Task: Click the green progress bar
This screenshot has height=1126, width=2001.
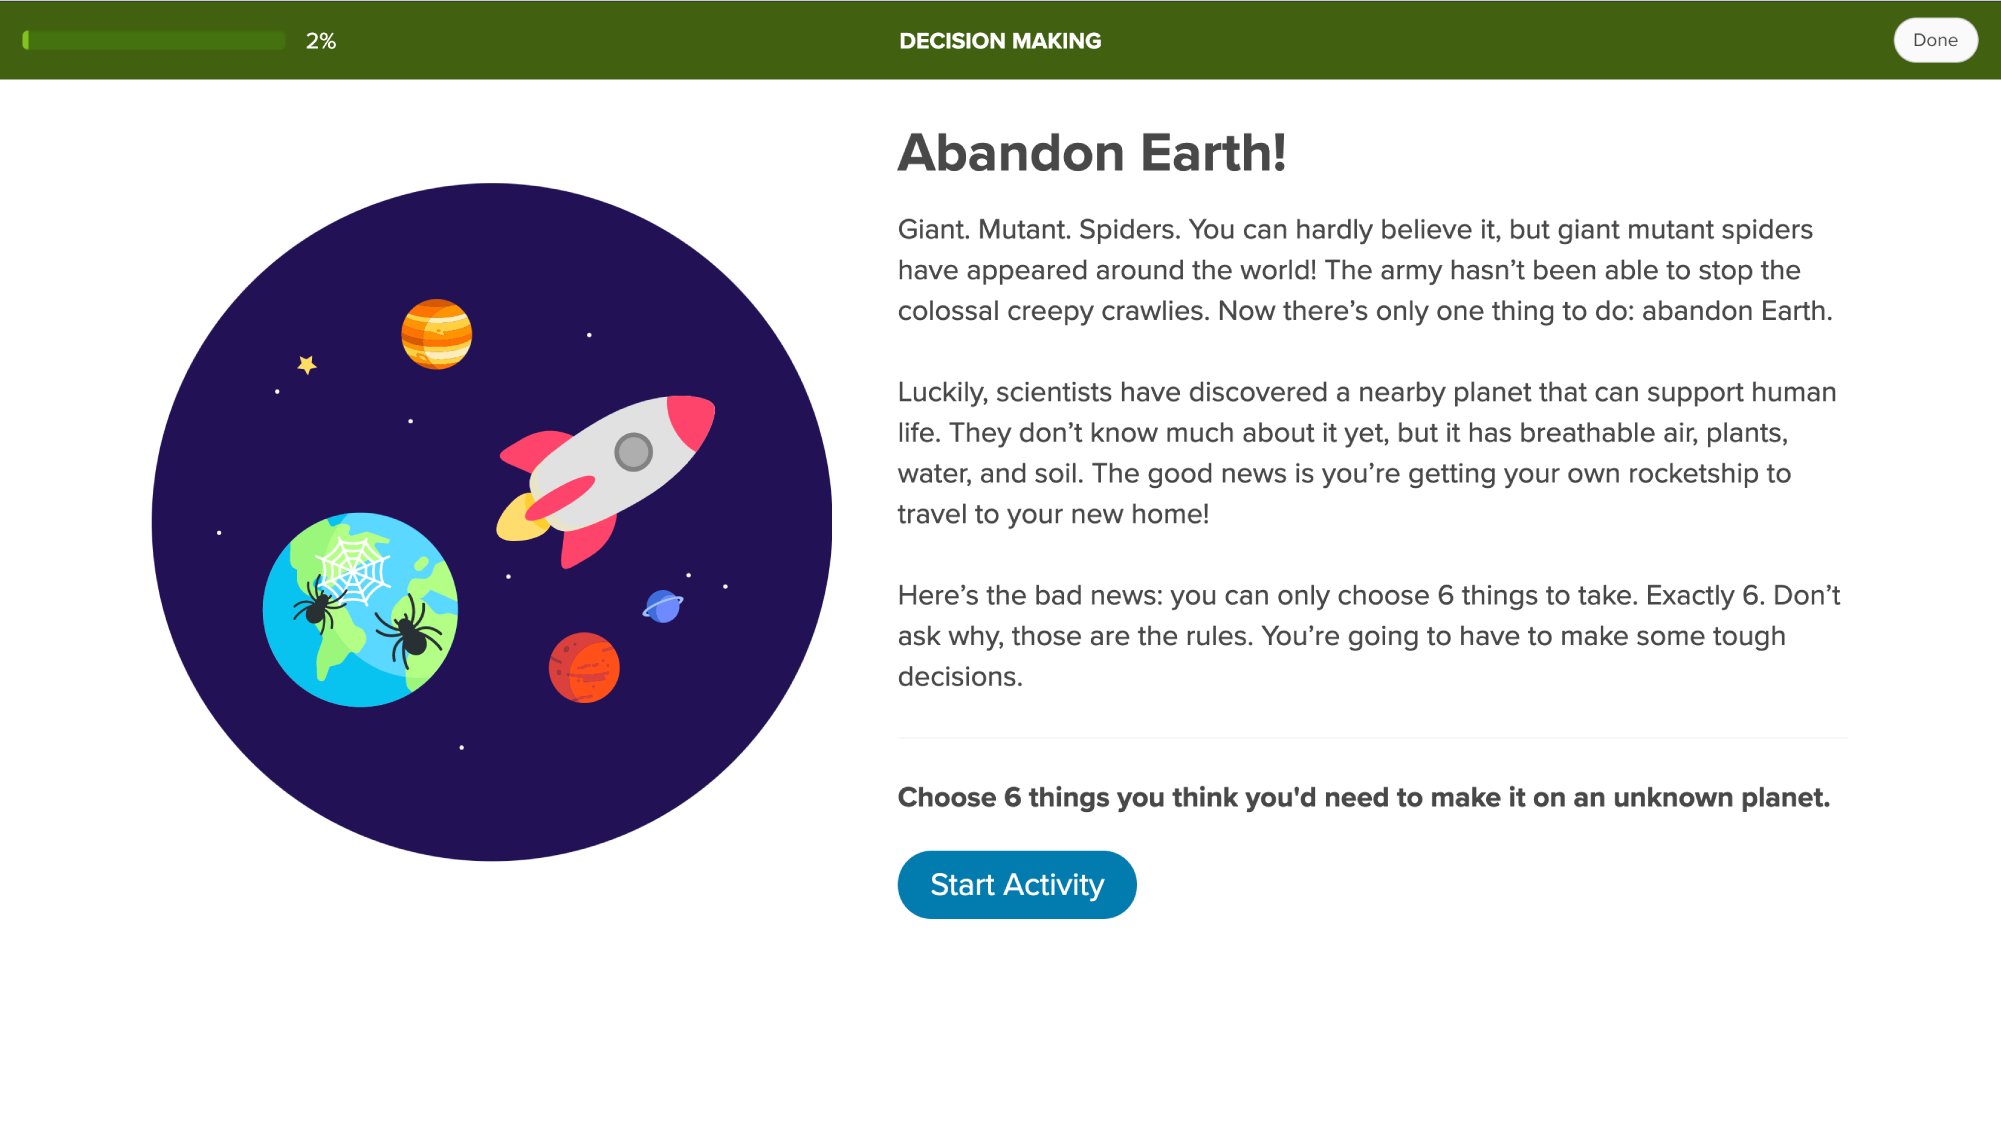Action: 154,41
